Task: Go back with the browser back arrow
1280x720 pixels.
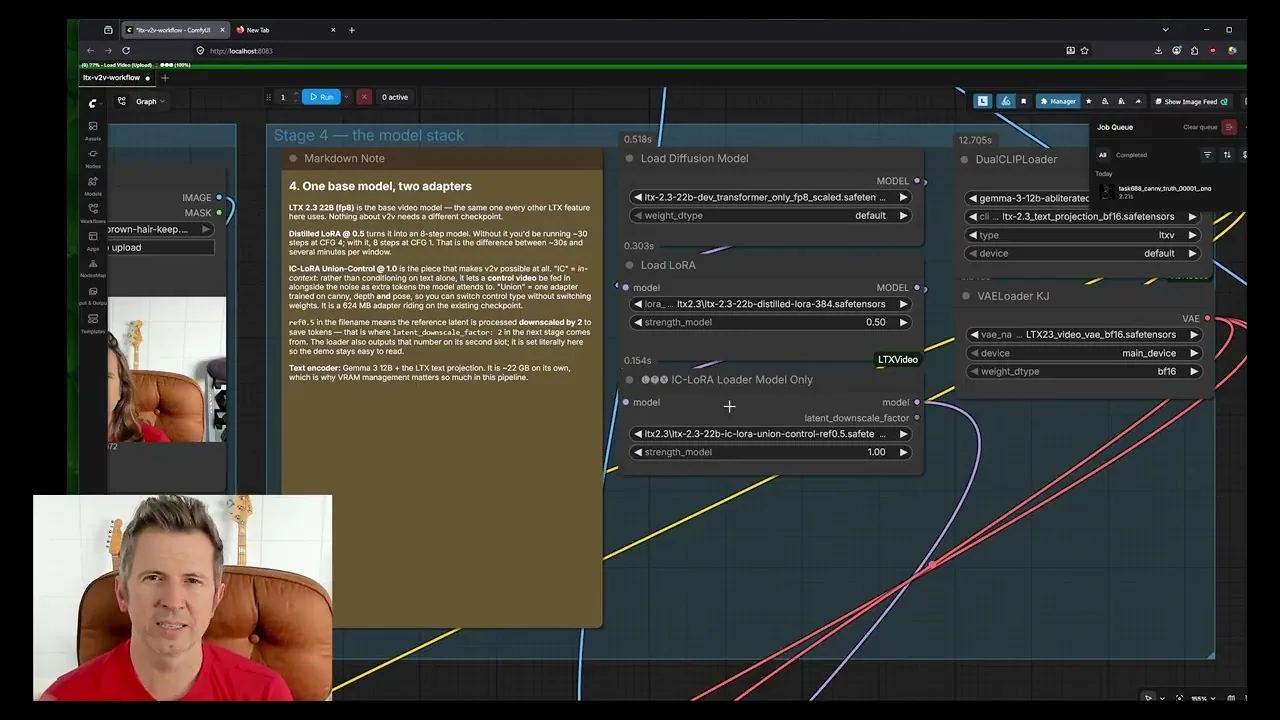Action: click(90, 50)
